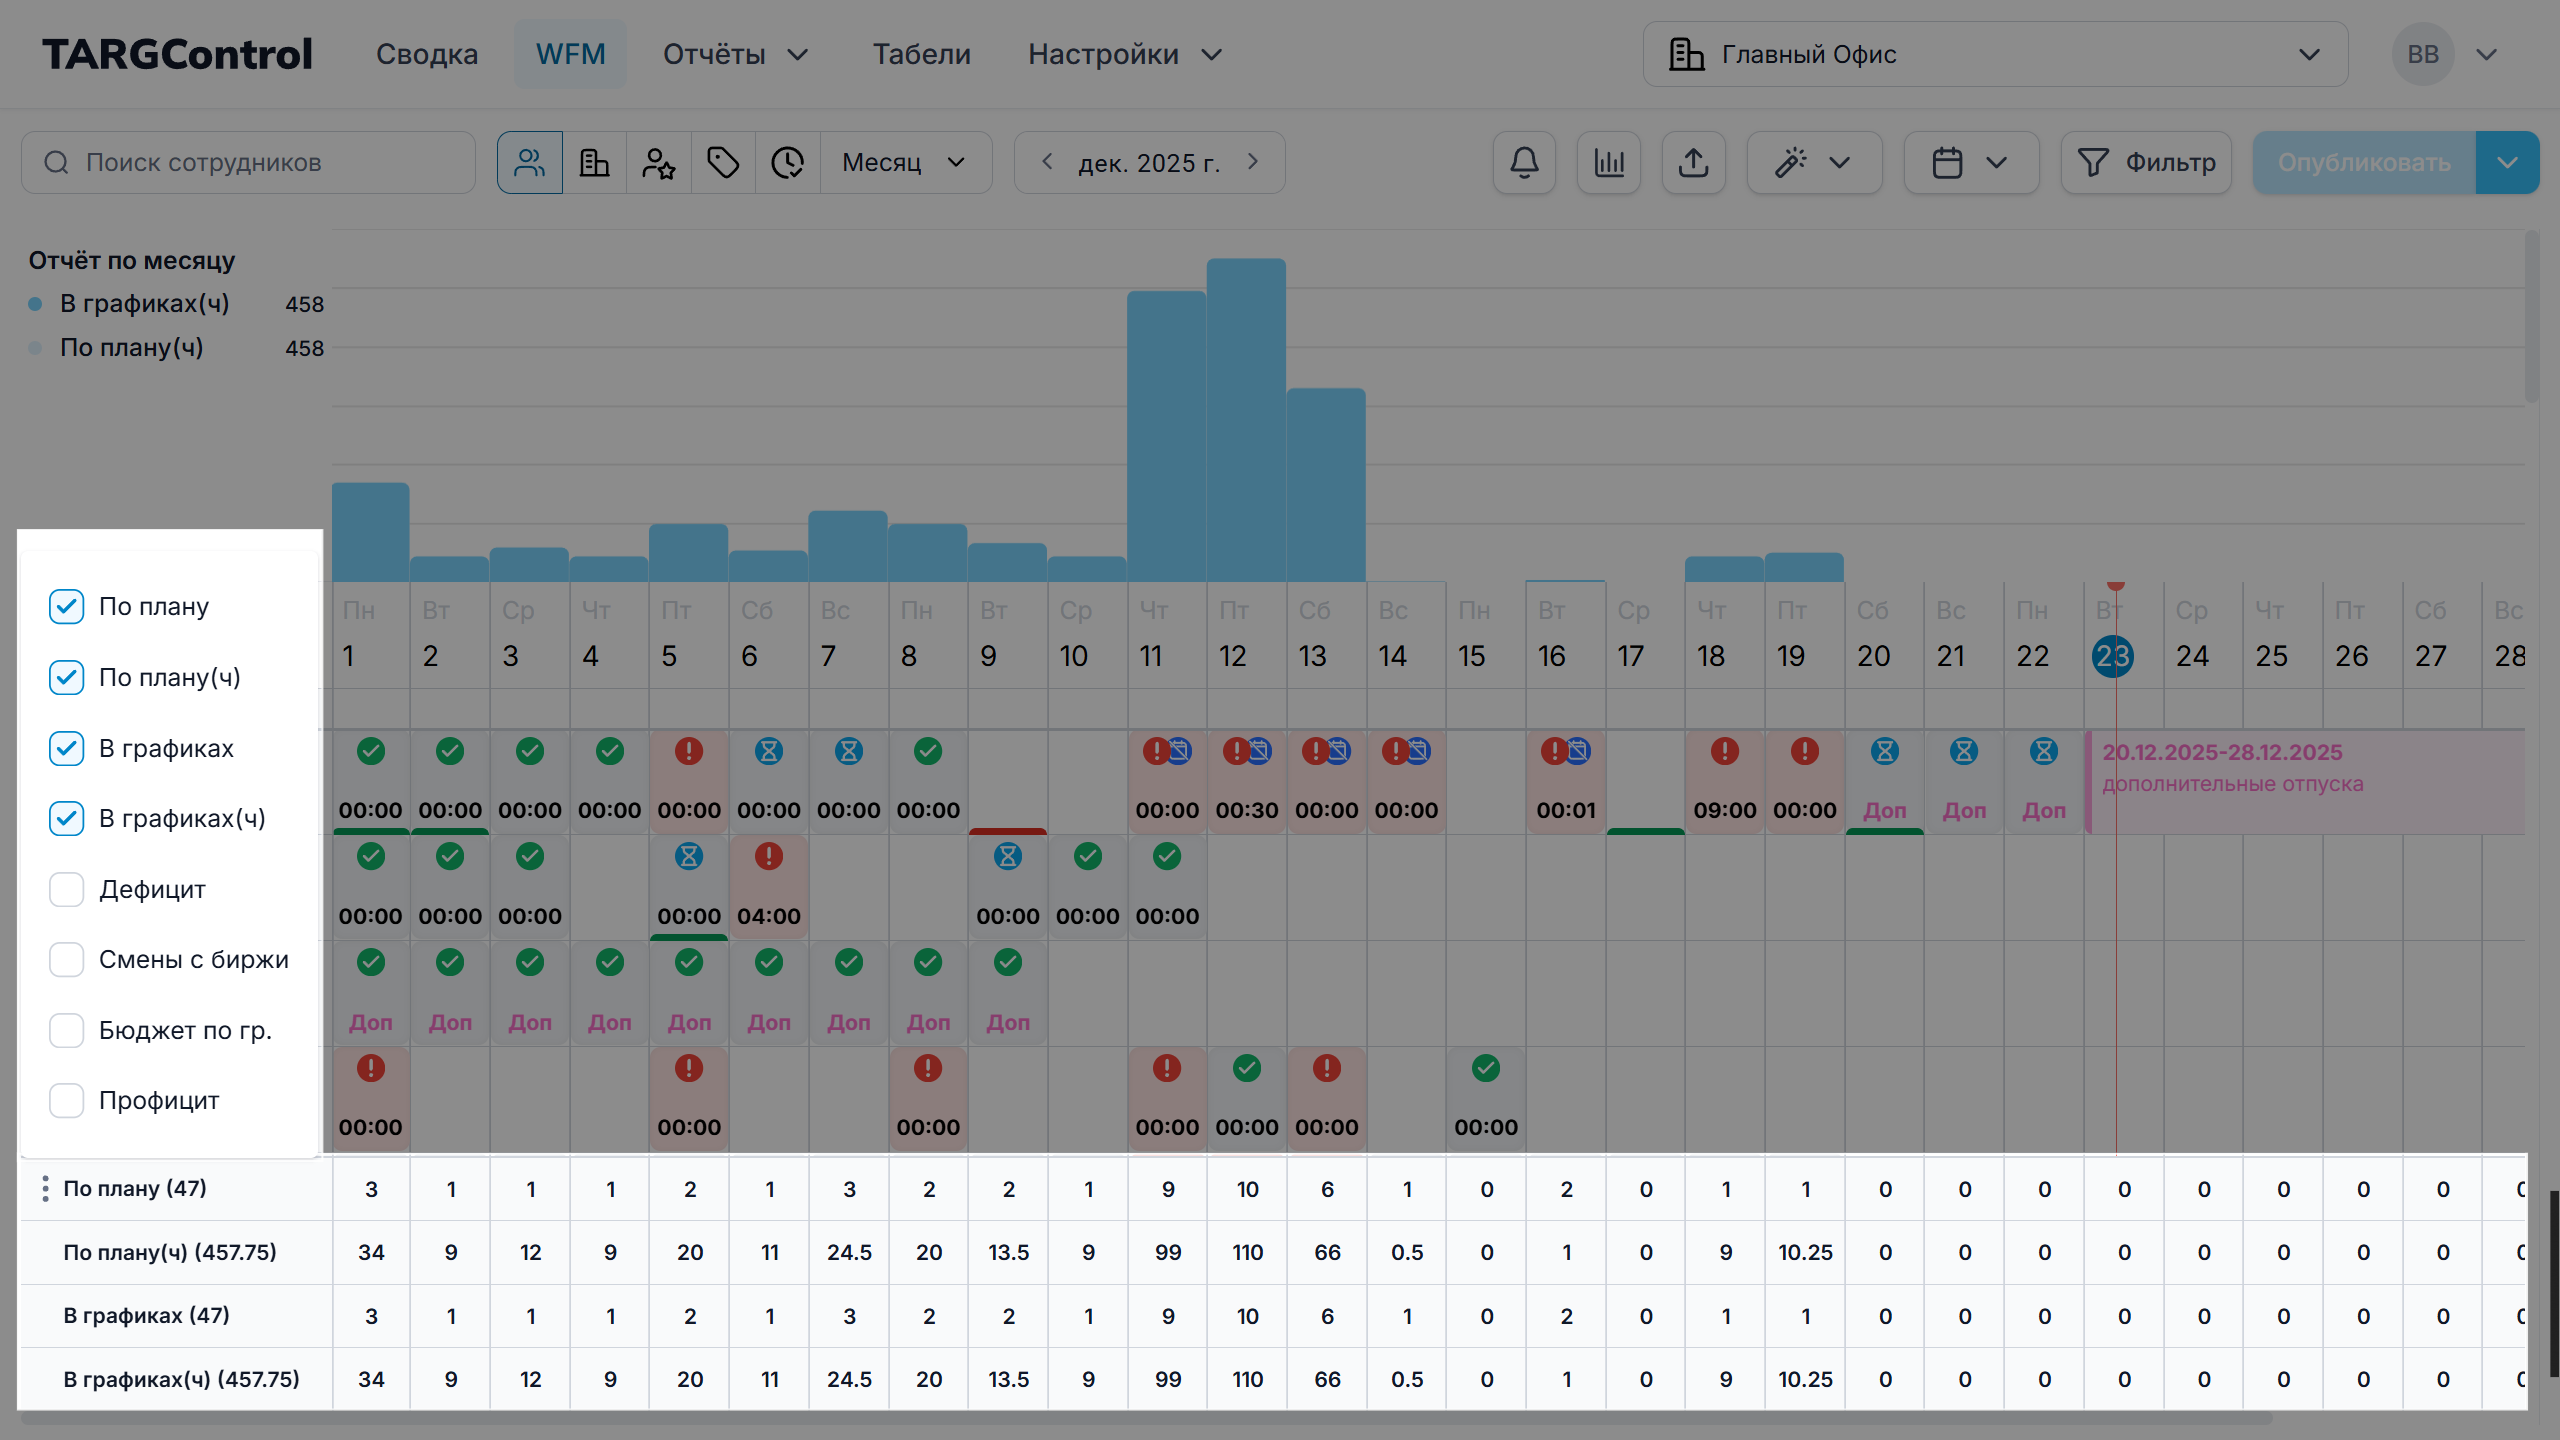The height and width of the screenshot is (1440, 2560).
Task: Switch to the building departments view icon
Action: [x=594, y=162]
